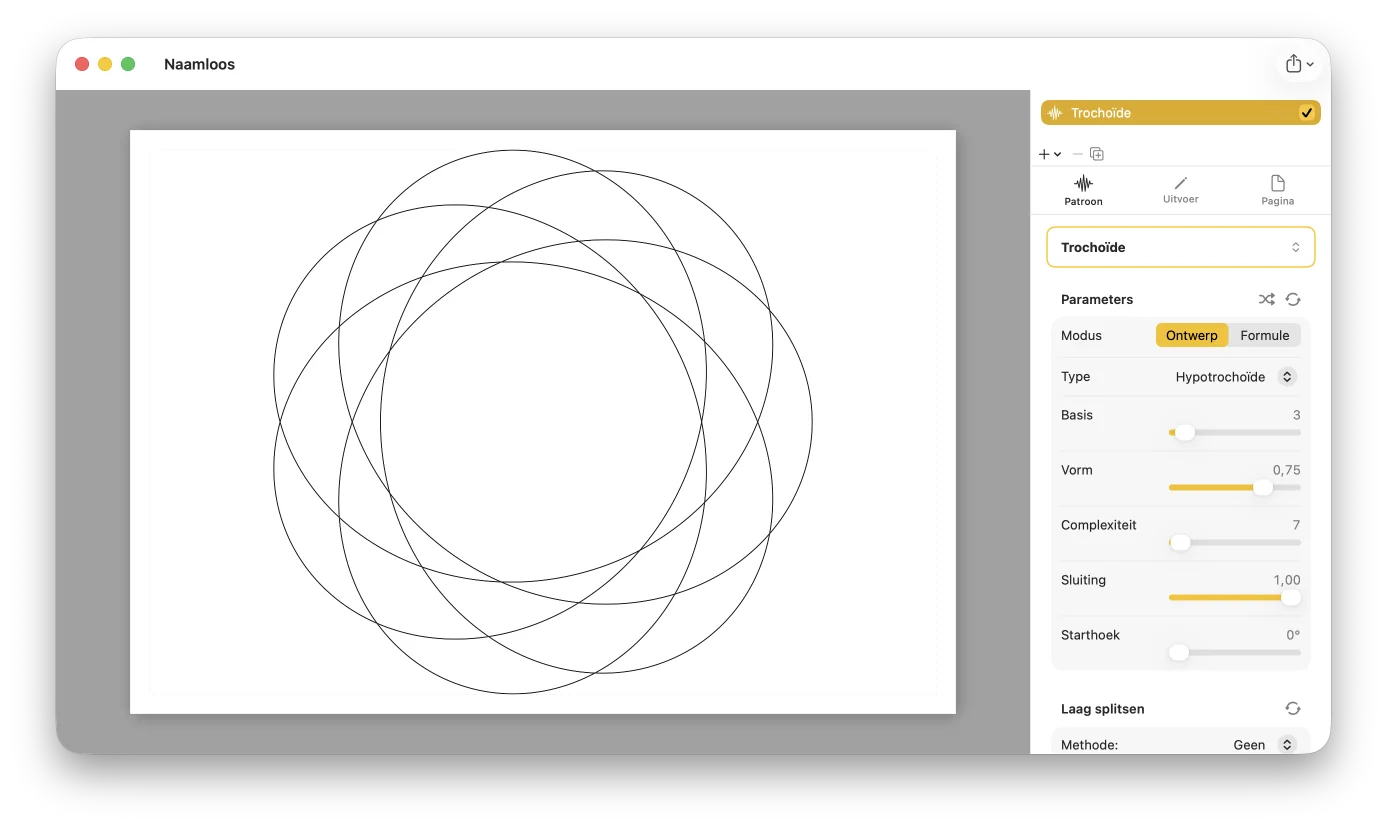The height and width of the screenshot is (828, 1387).
Task: Add a new layer with the plus button
Action: point(1049,154)
